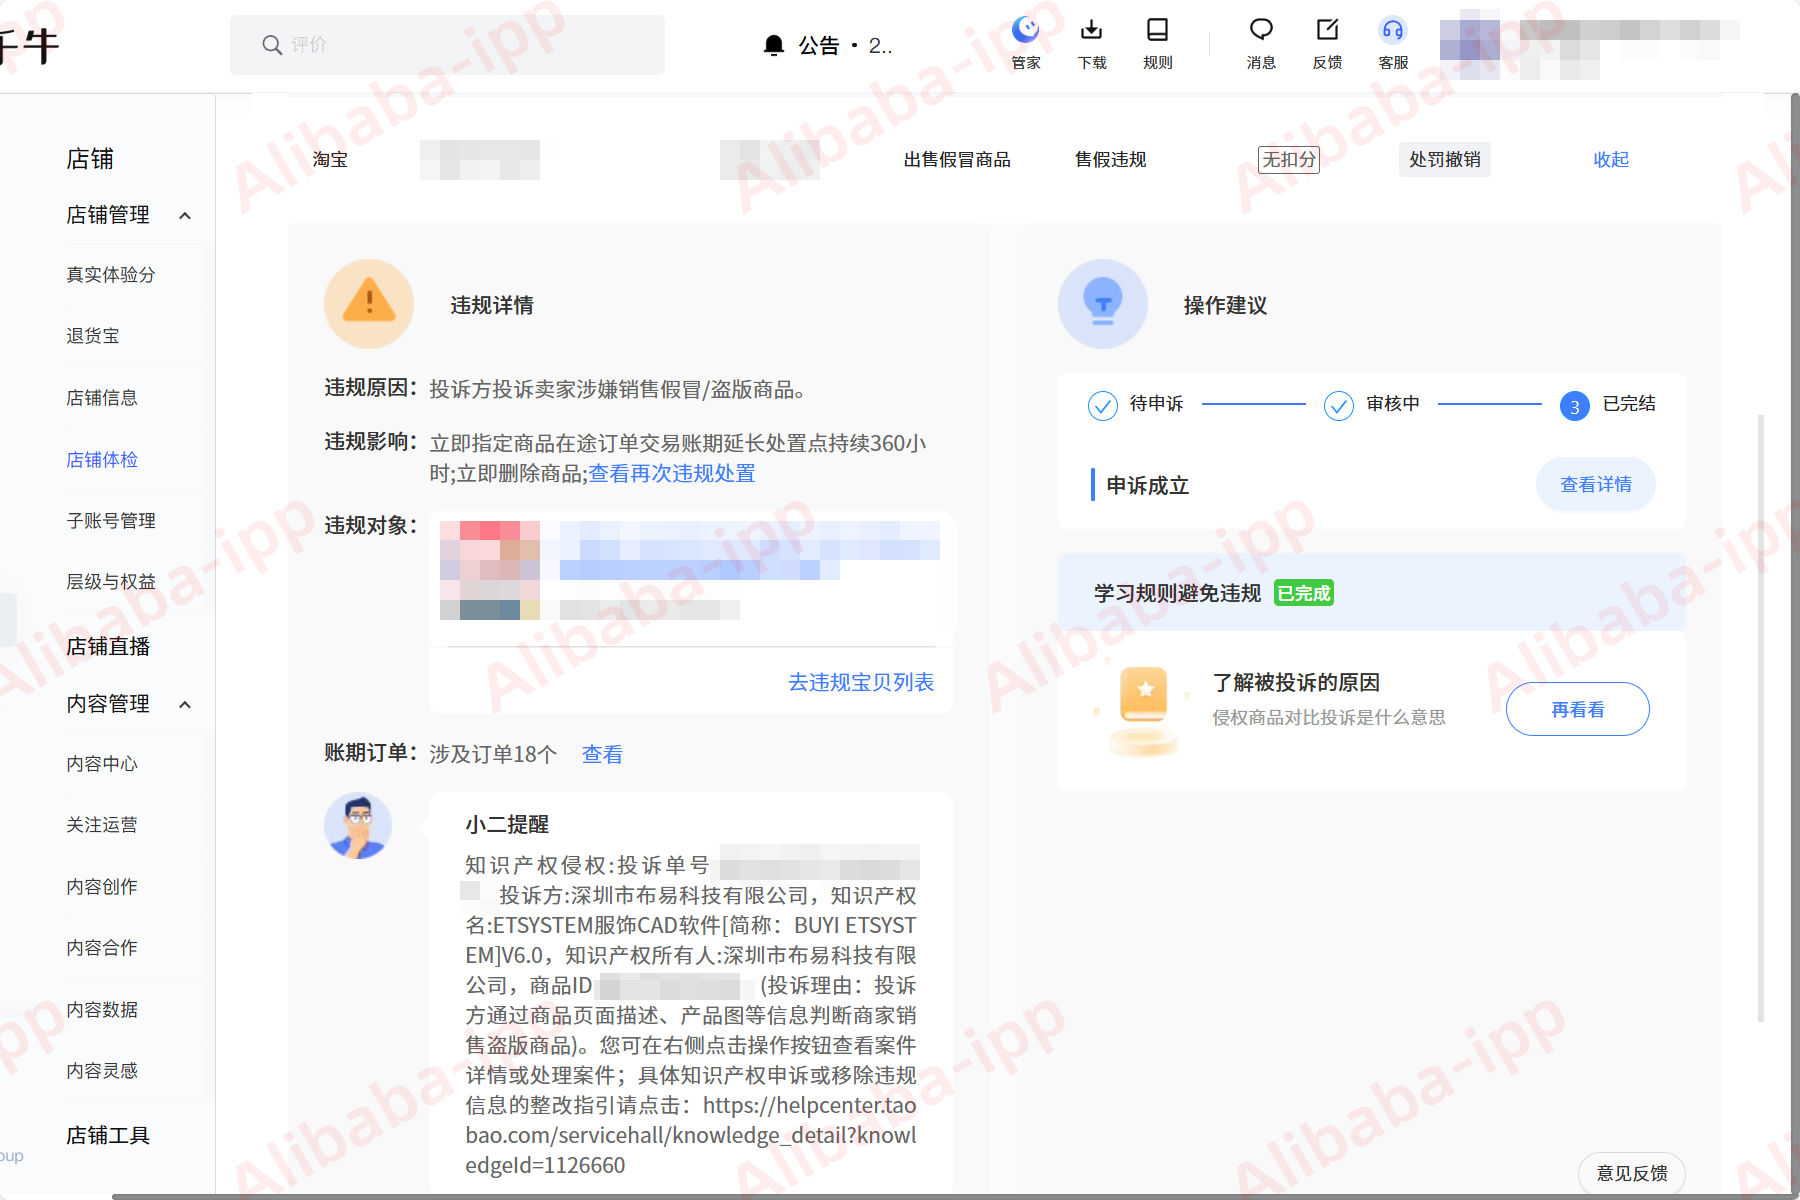The width and height of the screenshot is (1800, 1200).
Task: Click the 出售假冒商品 cell
Action: 957,160
